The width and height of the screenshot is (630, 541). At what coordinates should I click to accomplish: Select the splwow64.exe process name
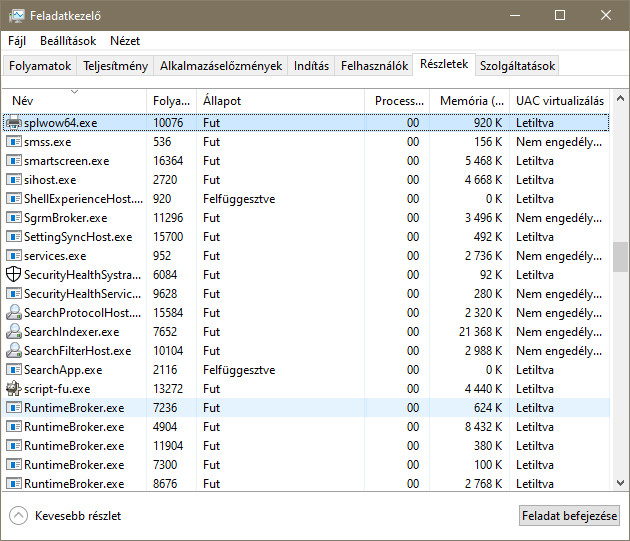(60, 123)
